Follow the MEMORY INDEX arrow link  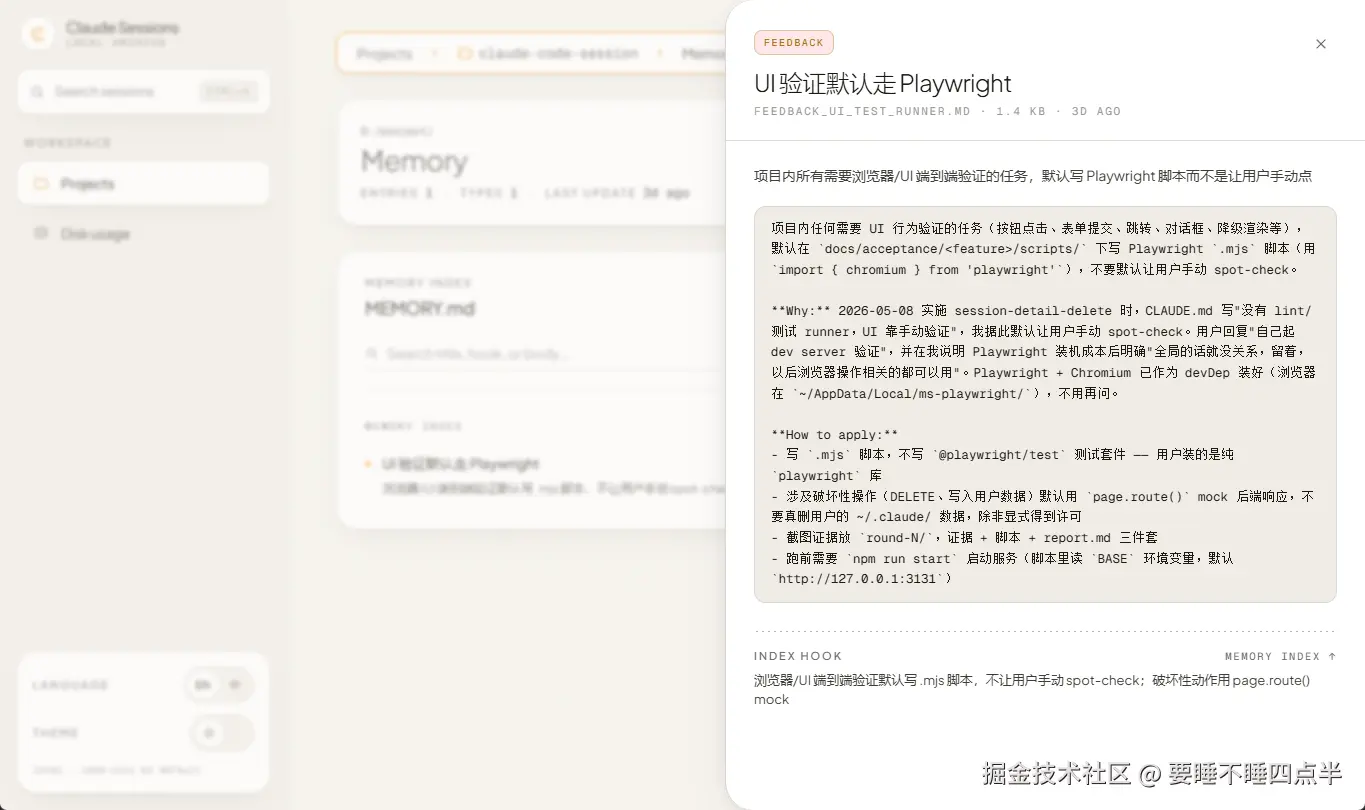(x=1280, y=657)
